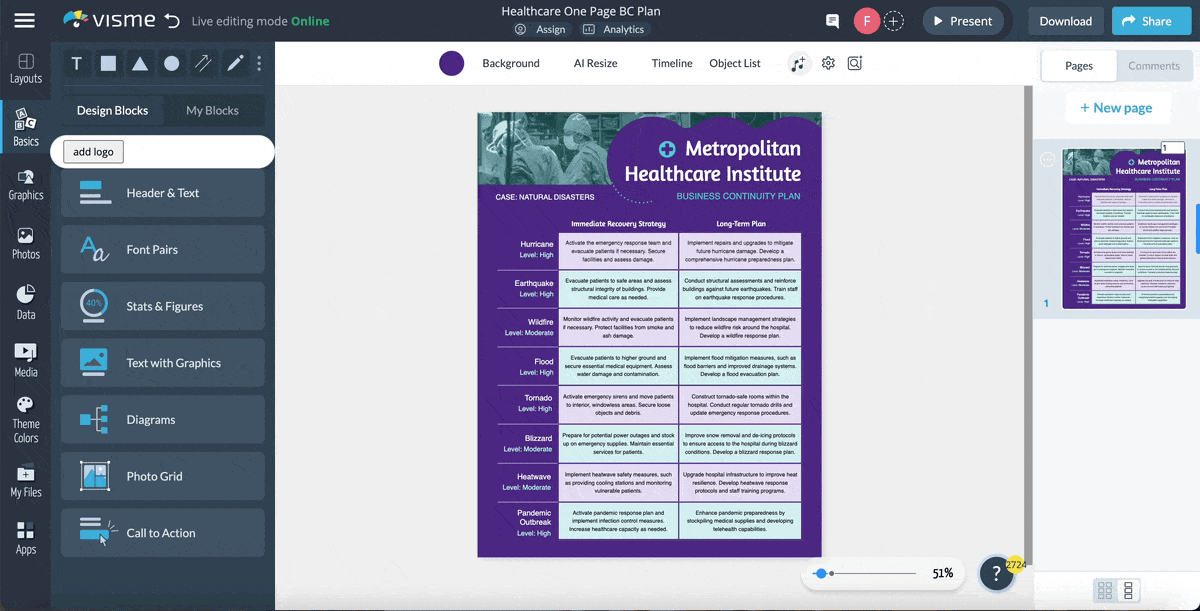Click the add audio music icon
1200x611 pixels.
(797, 64)
